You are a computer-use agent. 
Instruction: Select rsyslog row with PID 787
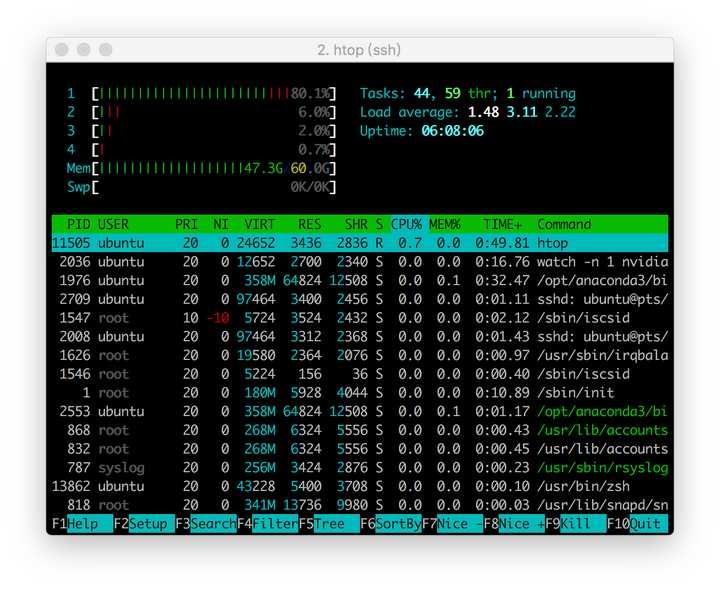tap(360, 467)
